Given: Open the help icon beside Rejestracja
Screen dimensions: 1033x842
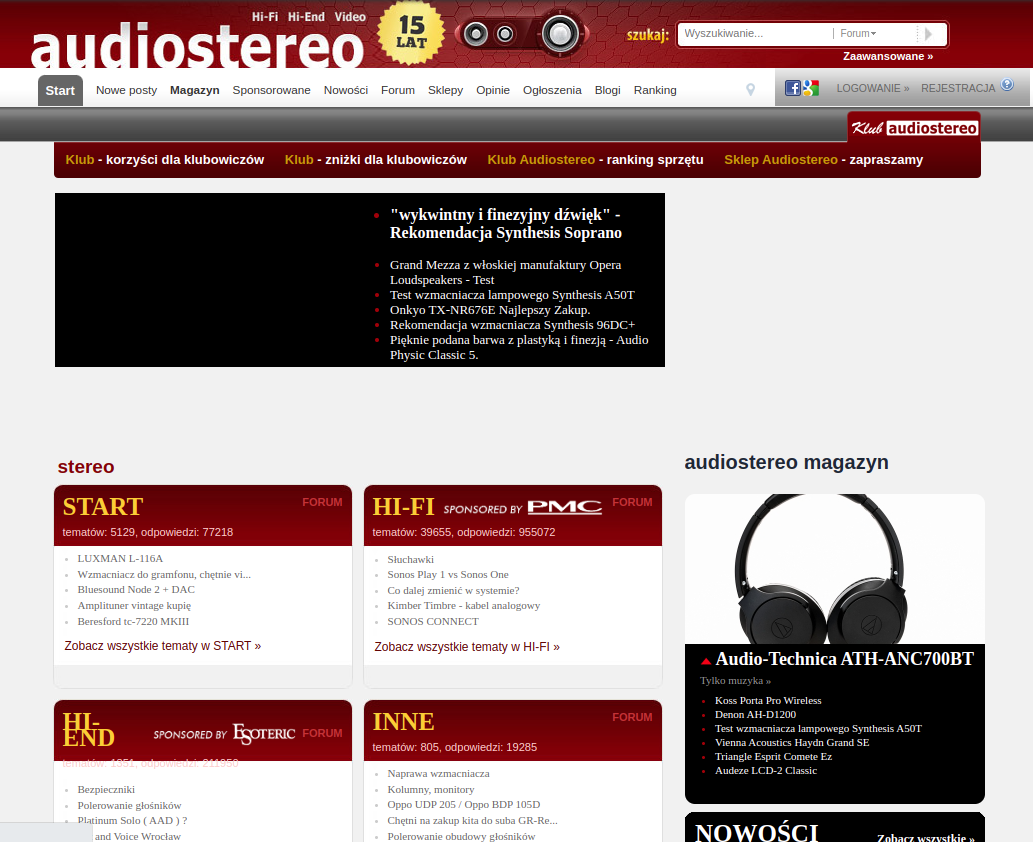Looking at the screenshot, I should point(1007,84).
